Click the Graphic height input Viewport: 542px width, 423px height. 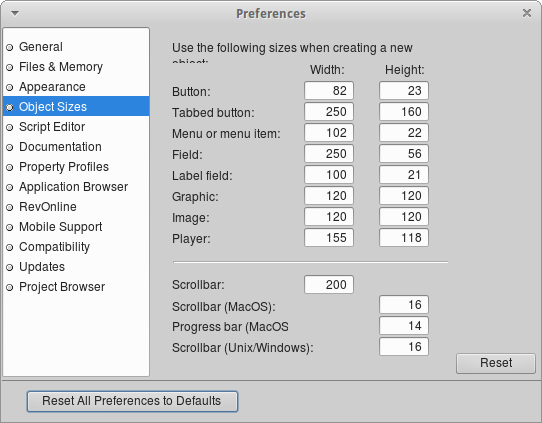[x=404, y=196]
